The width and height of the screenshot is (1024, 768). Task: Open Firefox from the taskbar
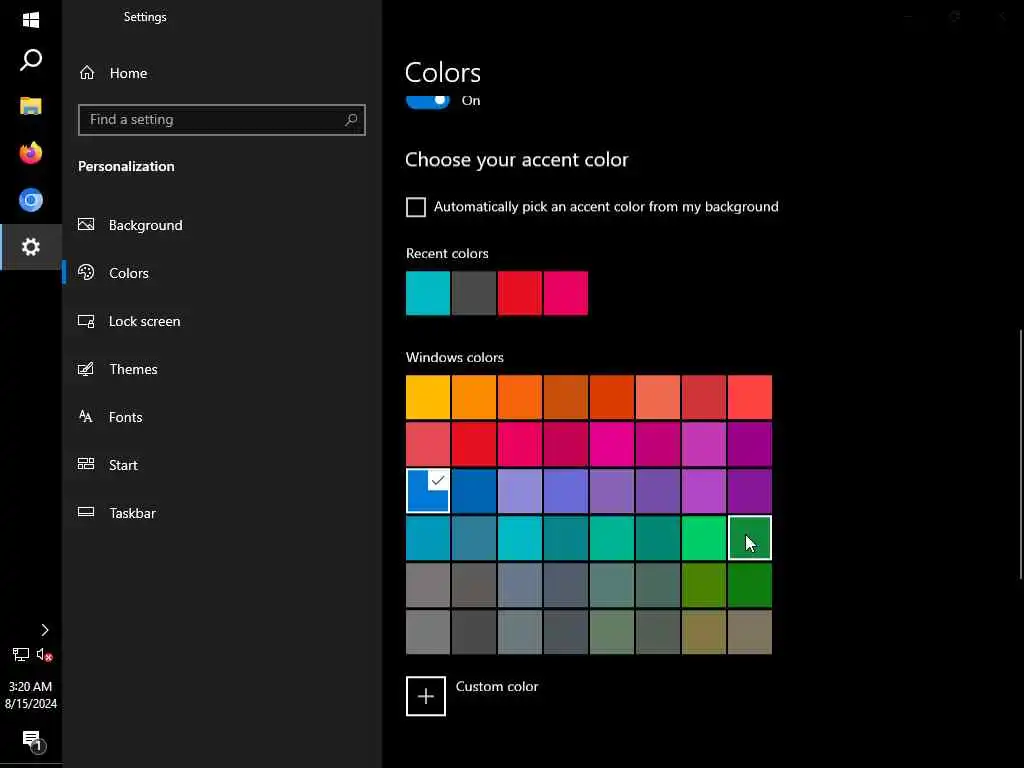pos(31,153)
